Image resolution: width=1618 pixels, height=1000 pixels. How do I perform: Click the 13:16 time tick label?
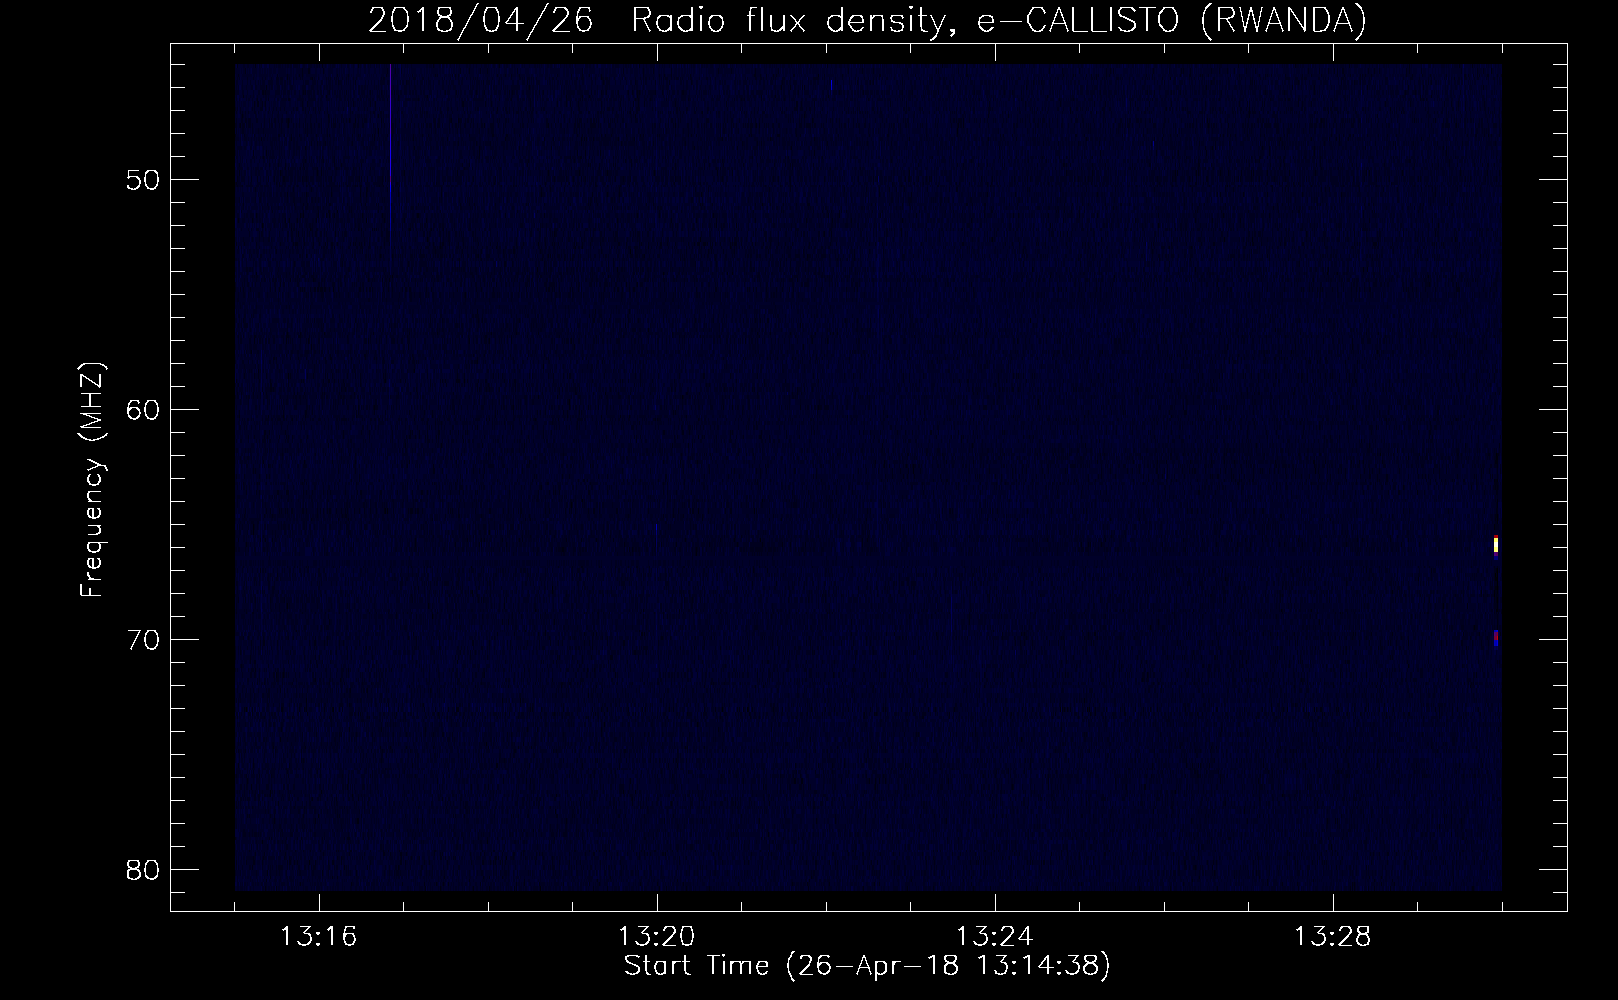pos(319,937)
